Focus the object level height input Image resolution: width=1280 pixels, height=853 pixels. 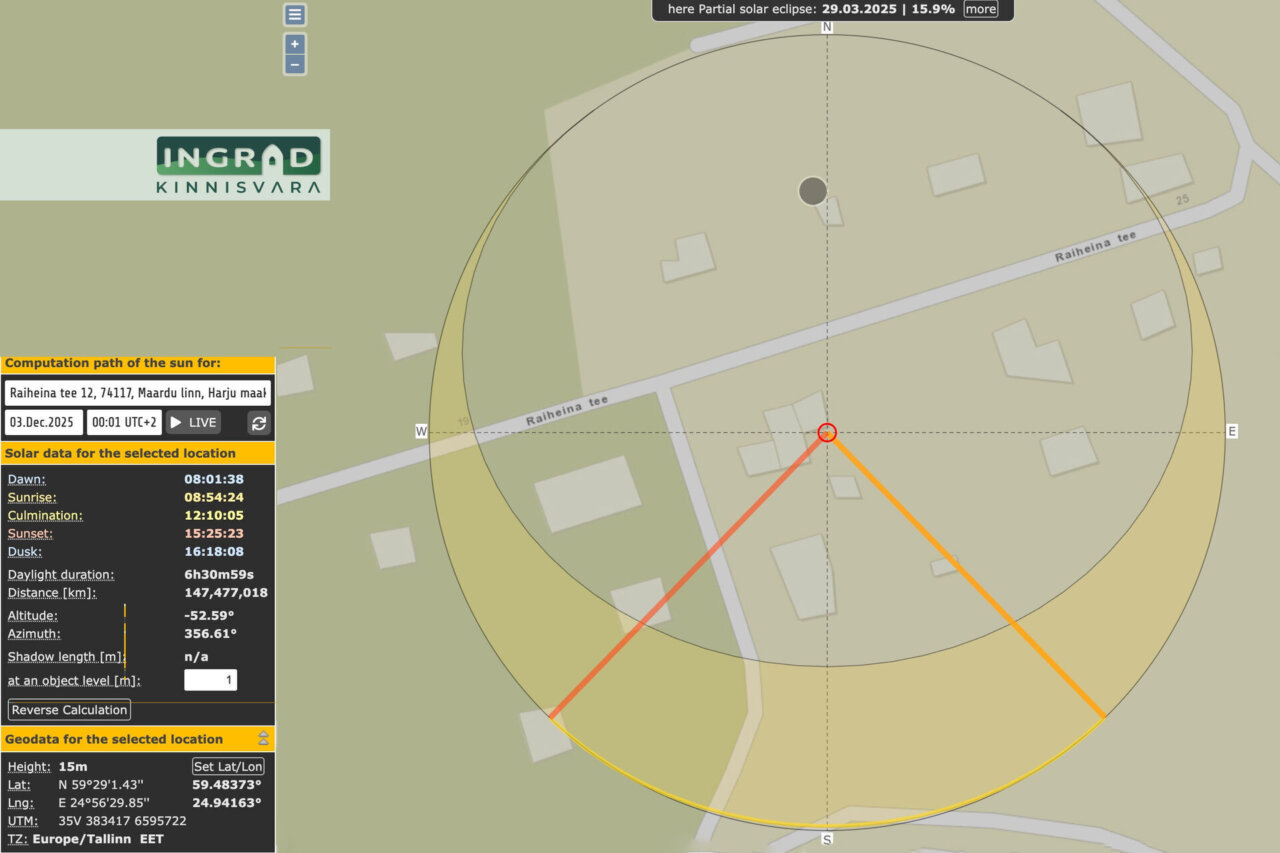[210, 680]
